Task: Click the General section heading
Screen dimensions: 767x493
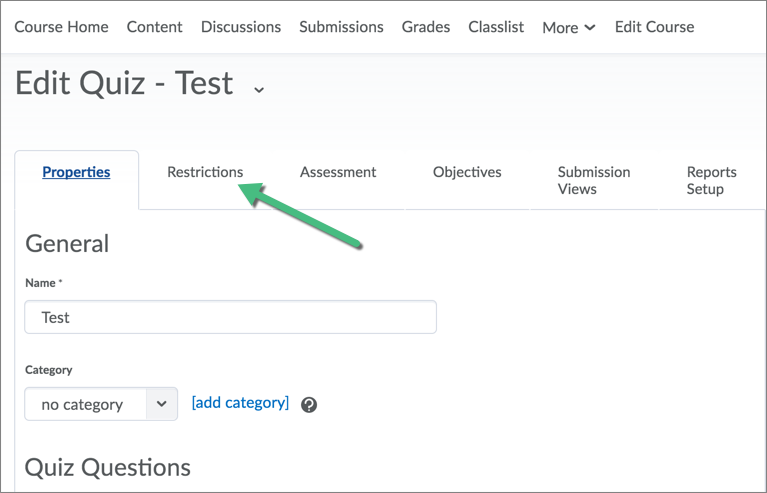Action: [x=67, y=244]
